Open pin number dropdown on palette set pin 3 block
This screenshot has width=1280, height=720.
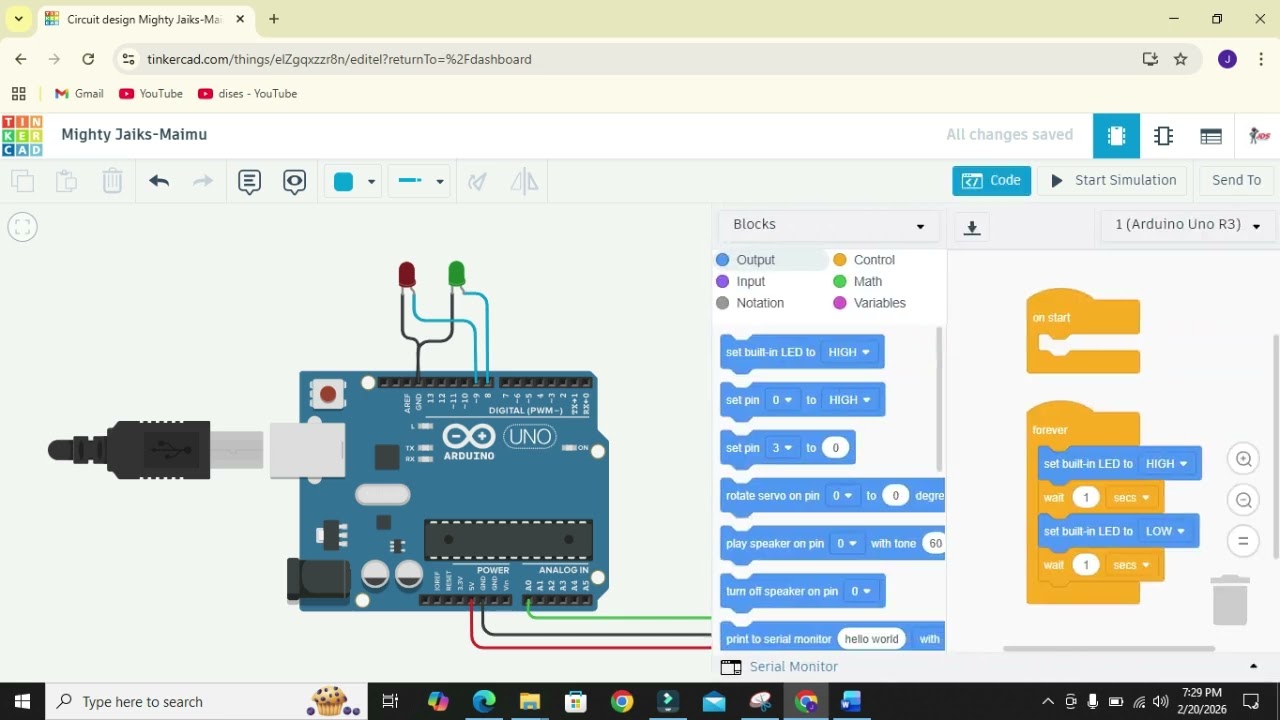[x=782, y=448]
